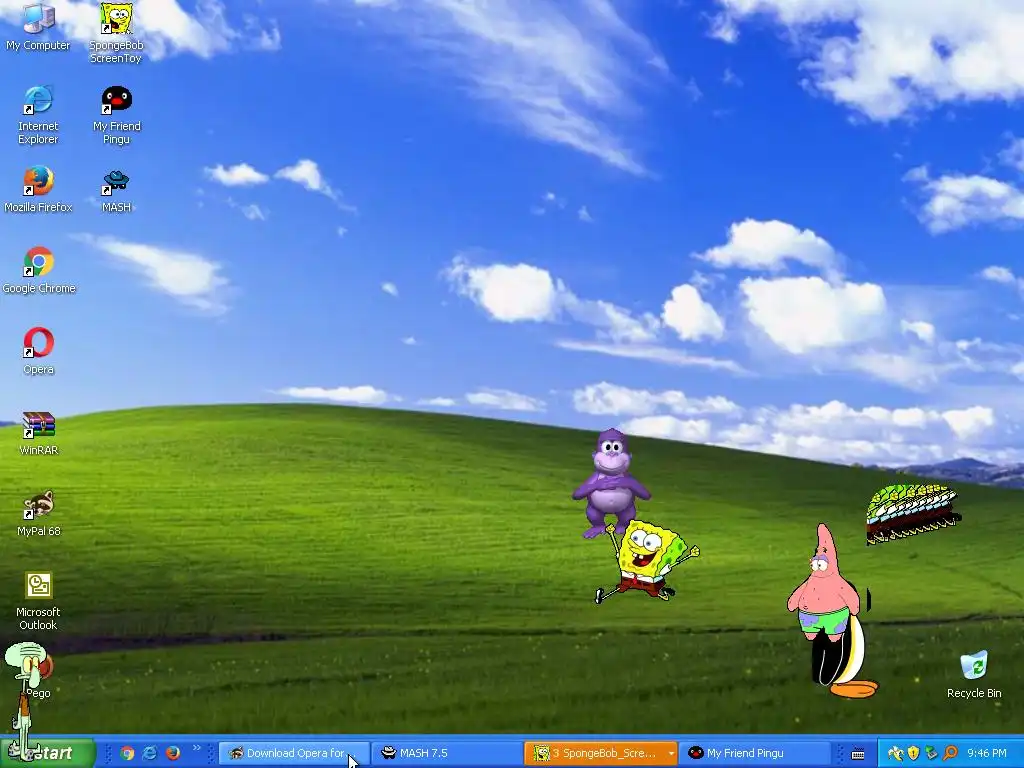This screenshot has width=1024, height=768.
Task: Click the Patrick Star screen toy
Action: coord(824,584)
